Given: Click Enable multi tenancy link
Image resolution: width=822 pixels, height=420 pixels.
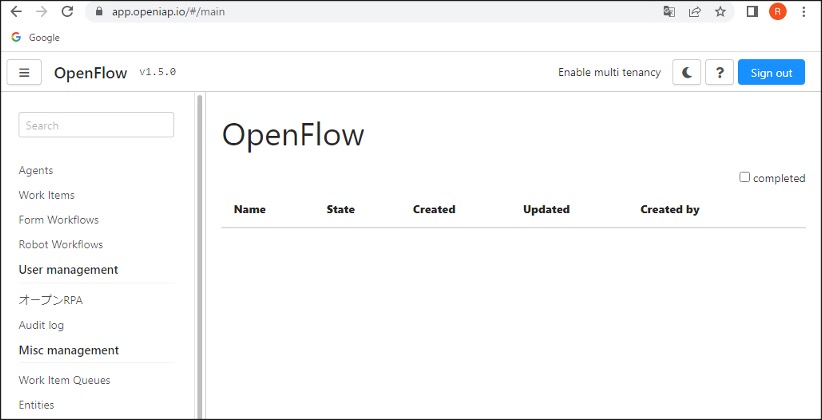Looking at the screenshot, I should 609,72.
